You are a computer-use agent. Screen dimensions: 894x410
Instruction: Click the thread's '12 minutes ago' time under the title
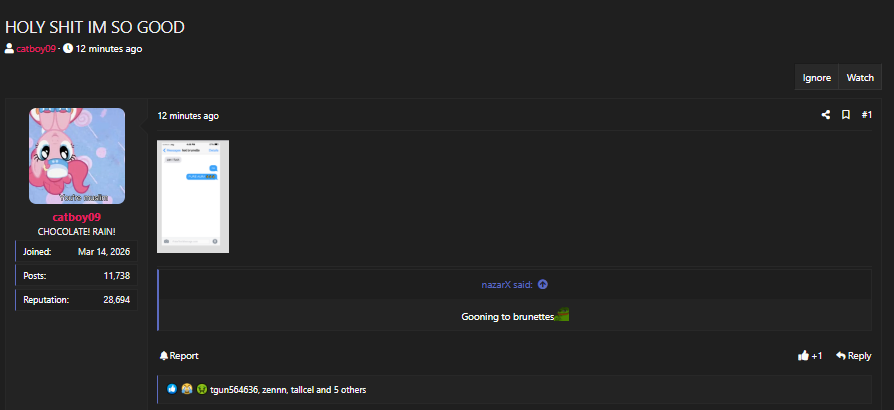(x=108, y=48)
